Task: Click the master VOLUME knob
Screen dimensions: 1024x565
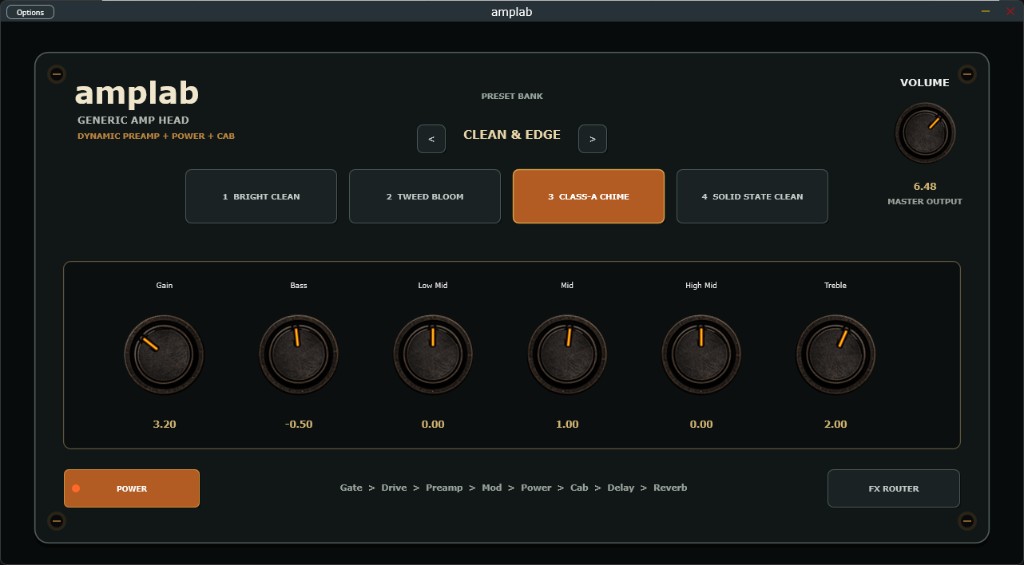Action: (x=925, y=133)
